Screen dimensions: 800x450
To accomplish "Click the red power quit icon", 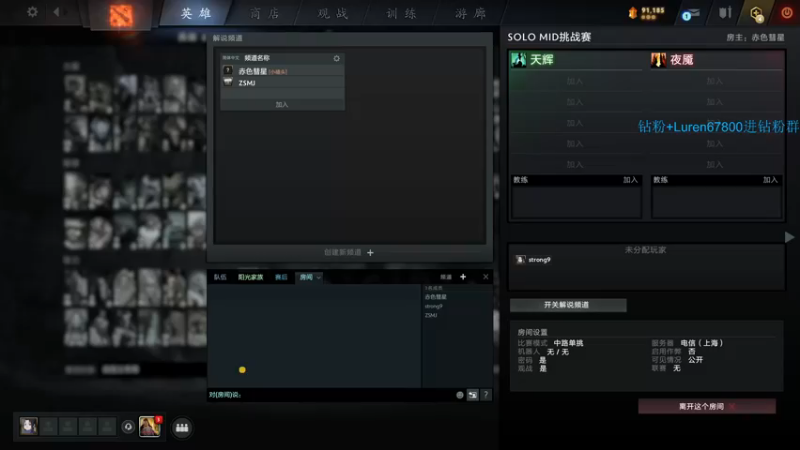I will pyautogui.click(x=787, y=13).
